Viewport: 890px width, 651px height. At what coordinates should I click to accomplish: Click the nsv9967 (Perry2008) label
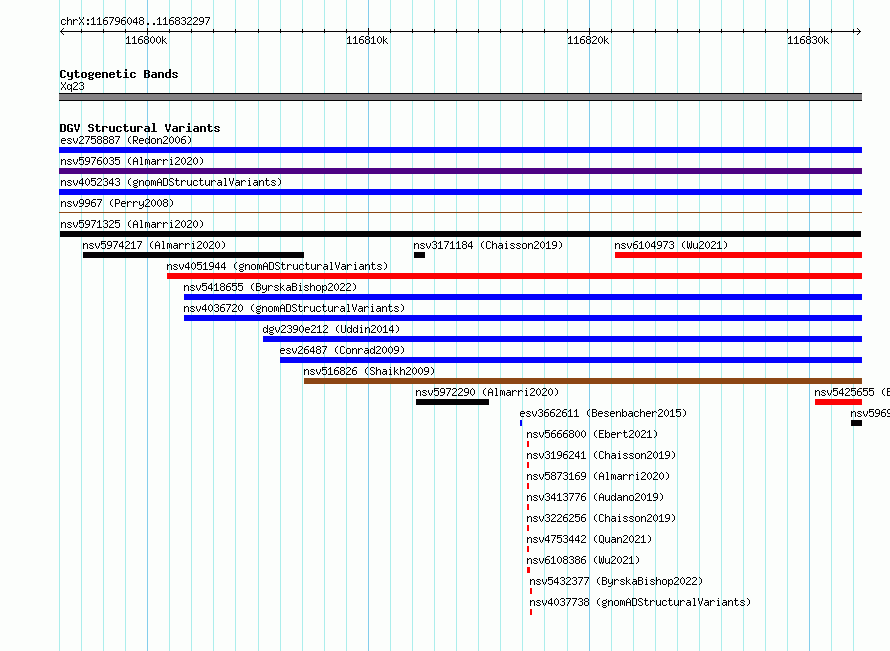[x=117, y=203]
